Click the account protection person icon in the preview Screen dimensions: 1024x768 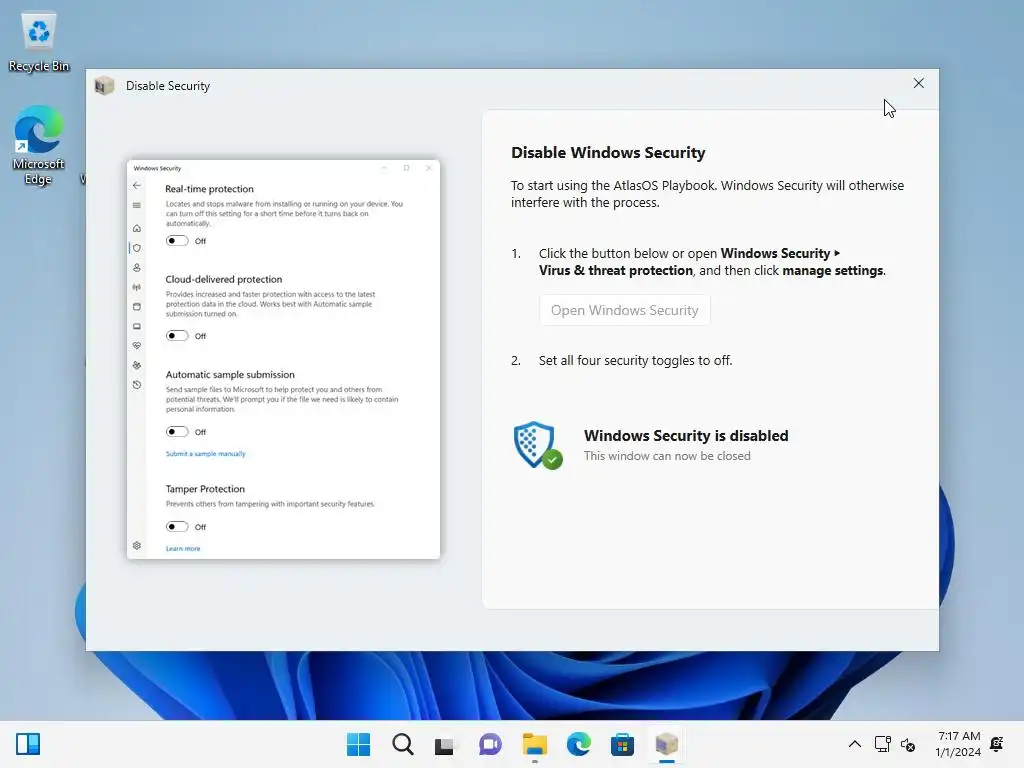136,267
